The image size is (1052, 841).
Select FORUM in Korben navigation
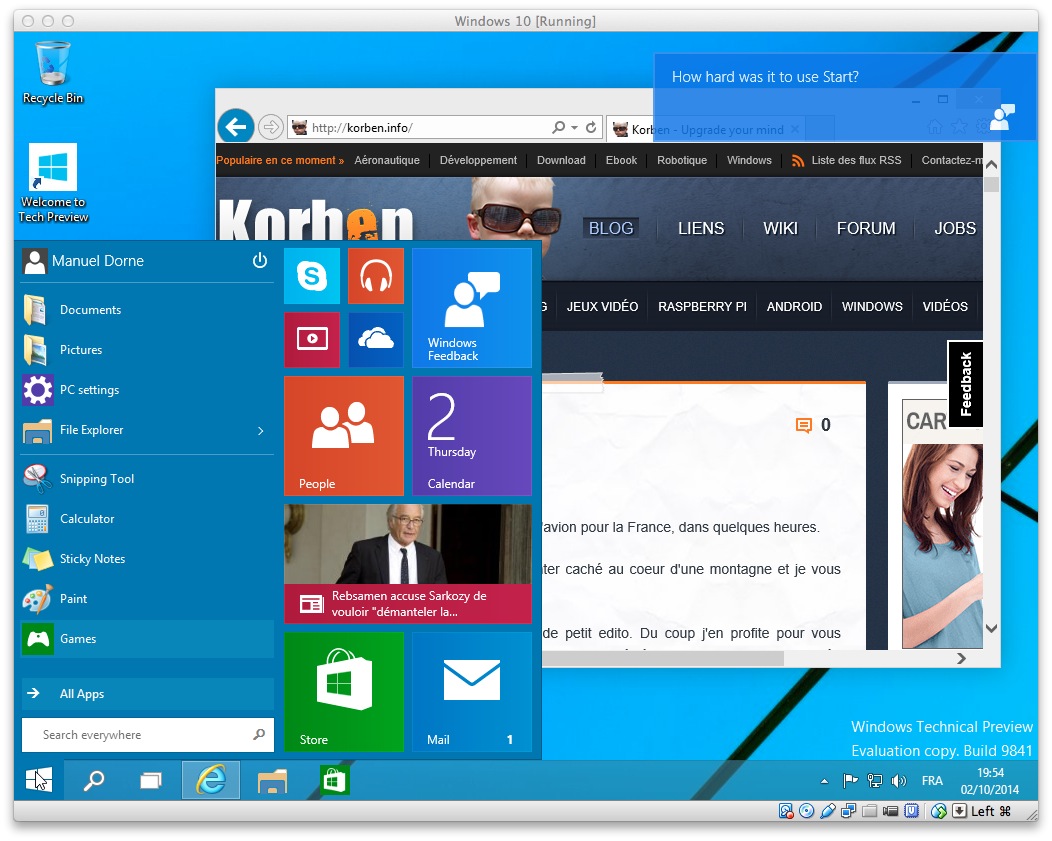(x=866, y=228)
